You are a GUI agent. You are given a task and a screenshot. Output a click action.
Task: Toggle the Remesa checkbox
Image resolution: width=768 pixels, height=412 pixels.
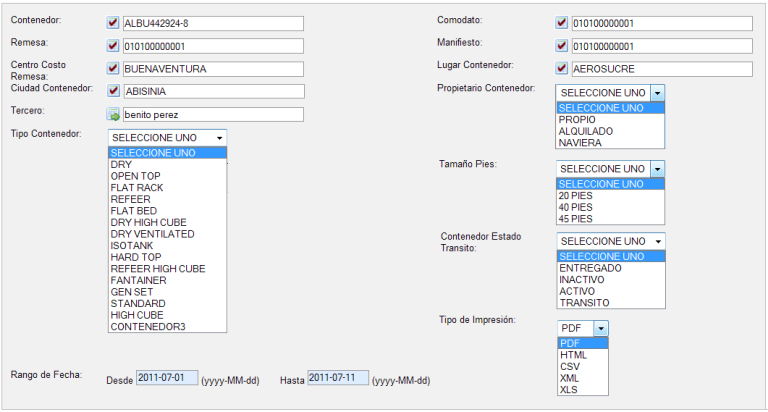tap(113, 45)
